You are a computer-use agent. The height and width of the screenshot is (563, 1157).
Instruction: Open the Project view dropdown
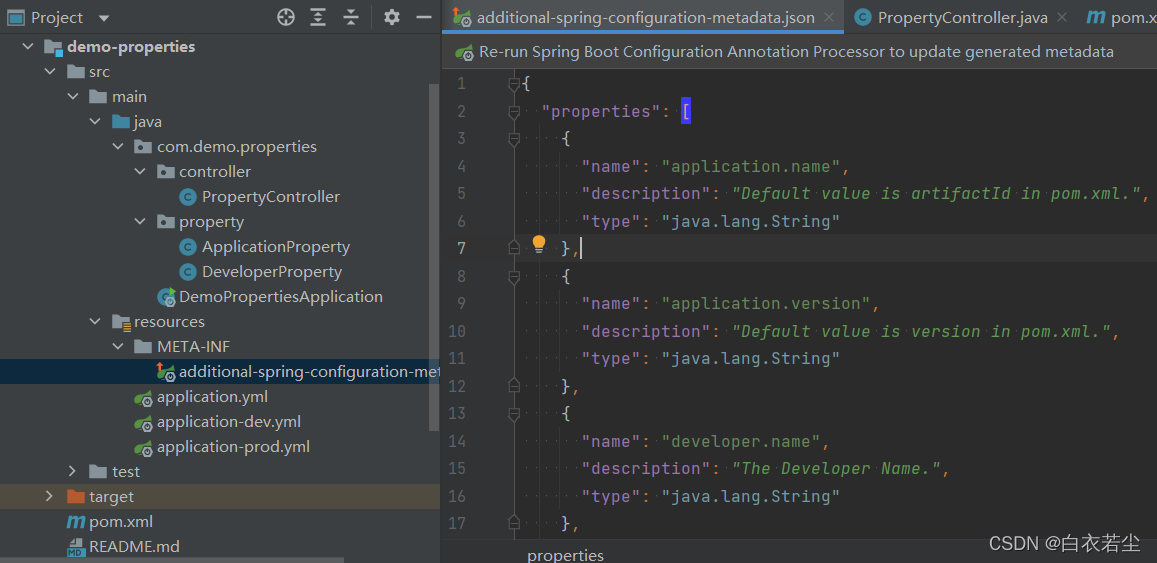click(103, 18)
